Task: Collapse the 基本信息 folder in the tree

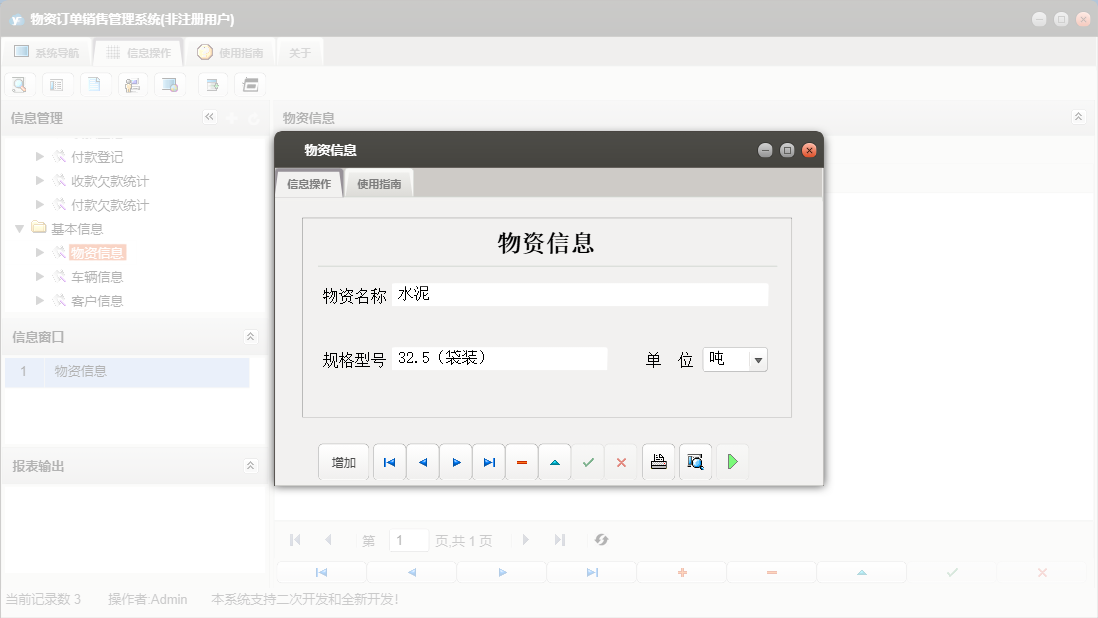Action: coord(19,228)
